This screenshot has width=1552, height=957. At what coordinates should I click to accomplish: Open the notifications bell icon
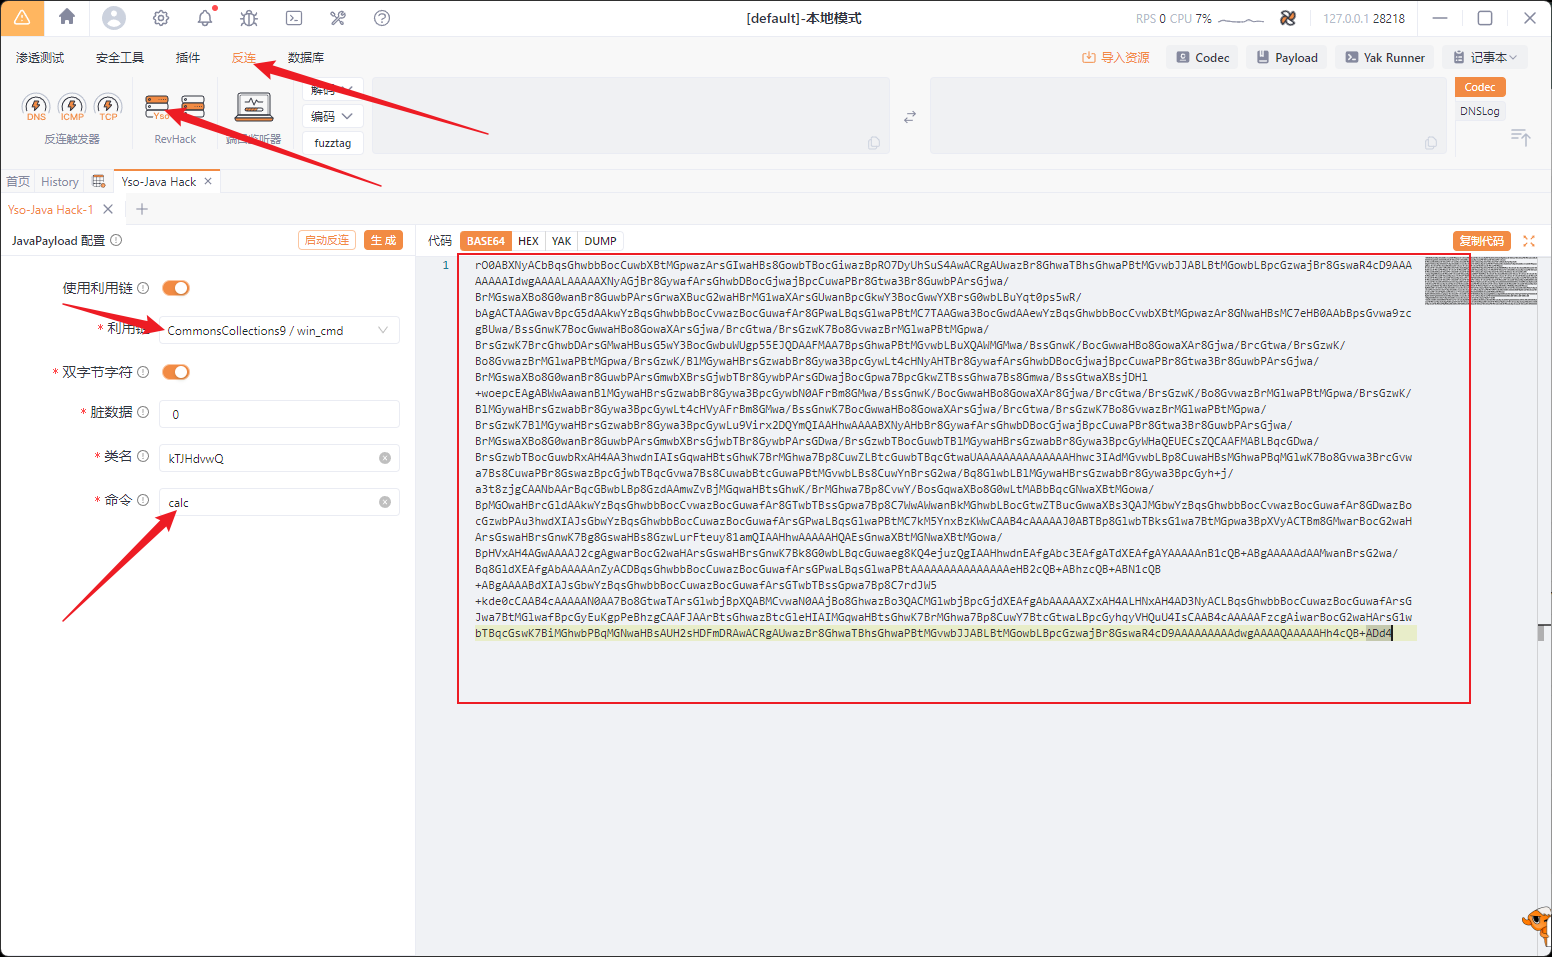click(x=205, y=17)
